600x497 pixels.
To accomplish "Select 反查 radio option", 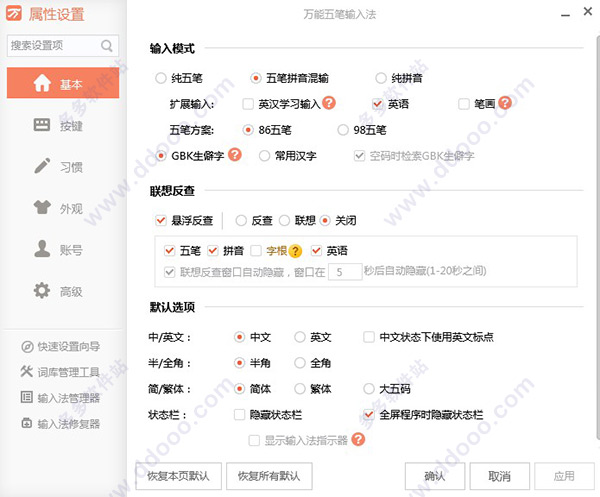I will (241, 220).
